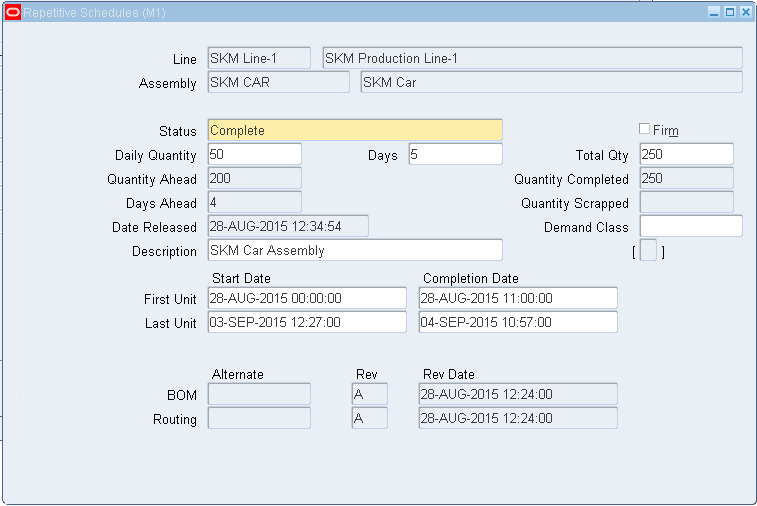Select the Days Ahead field showing 4
This screenshot has height=506, width=757.
pyautogui.click(x=255, y=202)
